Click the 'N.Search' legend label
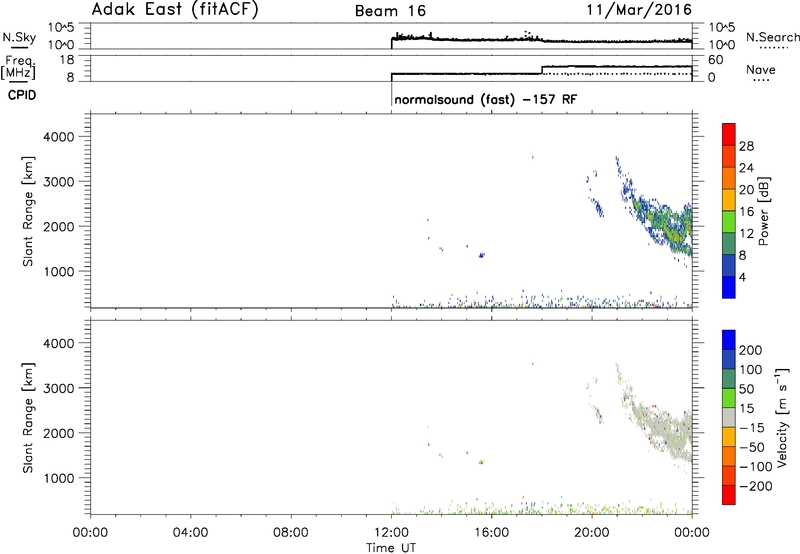800x554 pixels. (772, 37)
